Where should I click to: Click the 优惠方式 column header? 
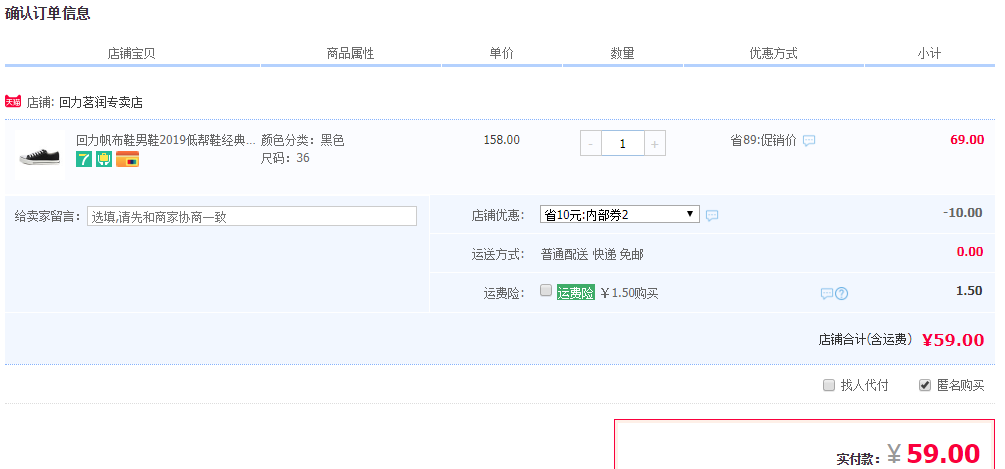[x=774, y=54]
